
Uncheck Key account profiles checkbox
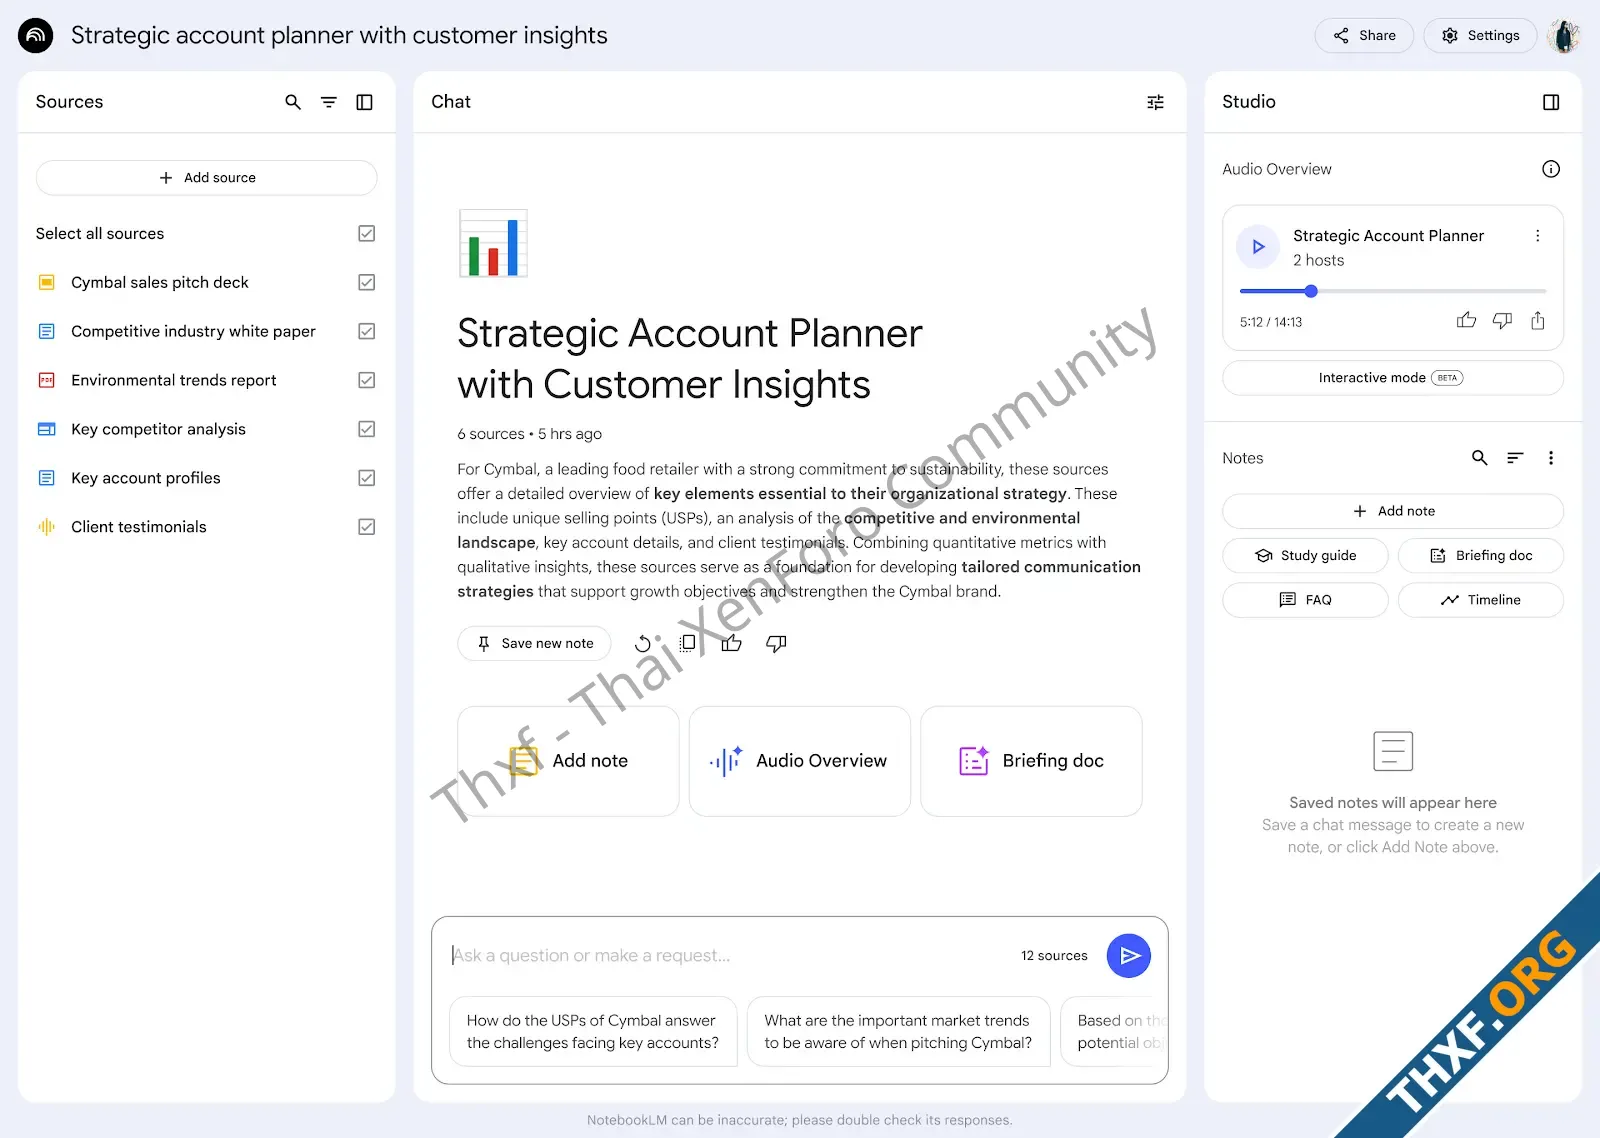click(x=367, y=479)
